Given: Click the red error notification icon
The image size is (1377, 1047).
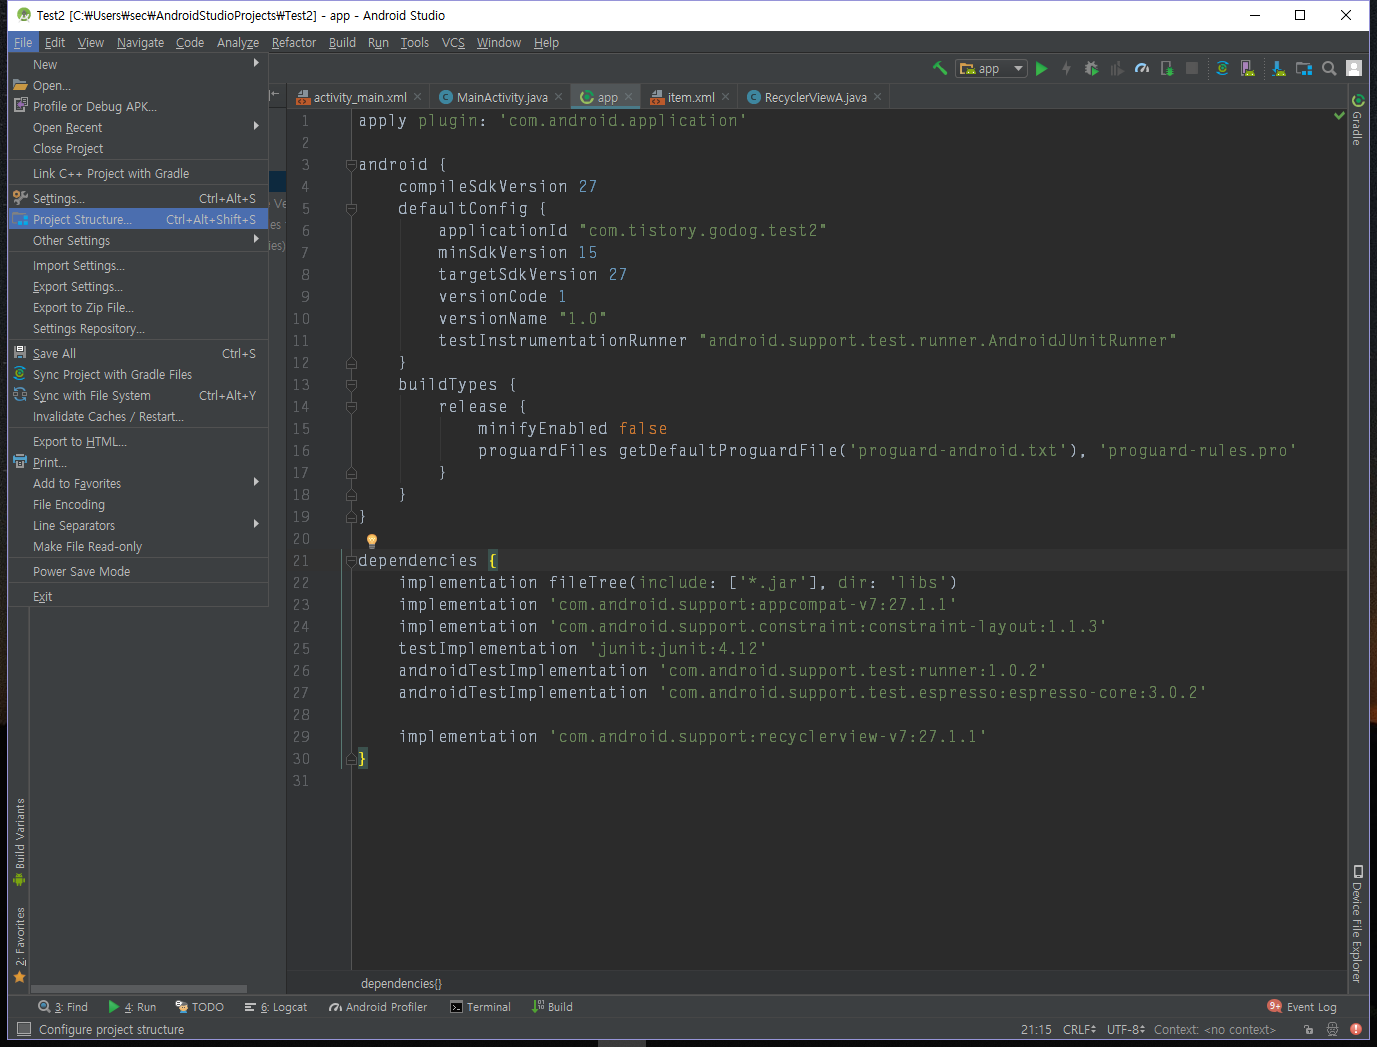Looking at the screenshot, I should coord(1356,1029).
